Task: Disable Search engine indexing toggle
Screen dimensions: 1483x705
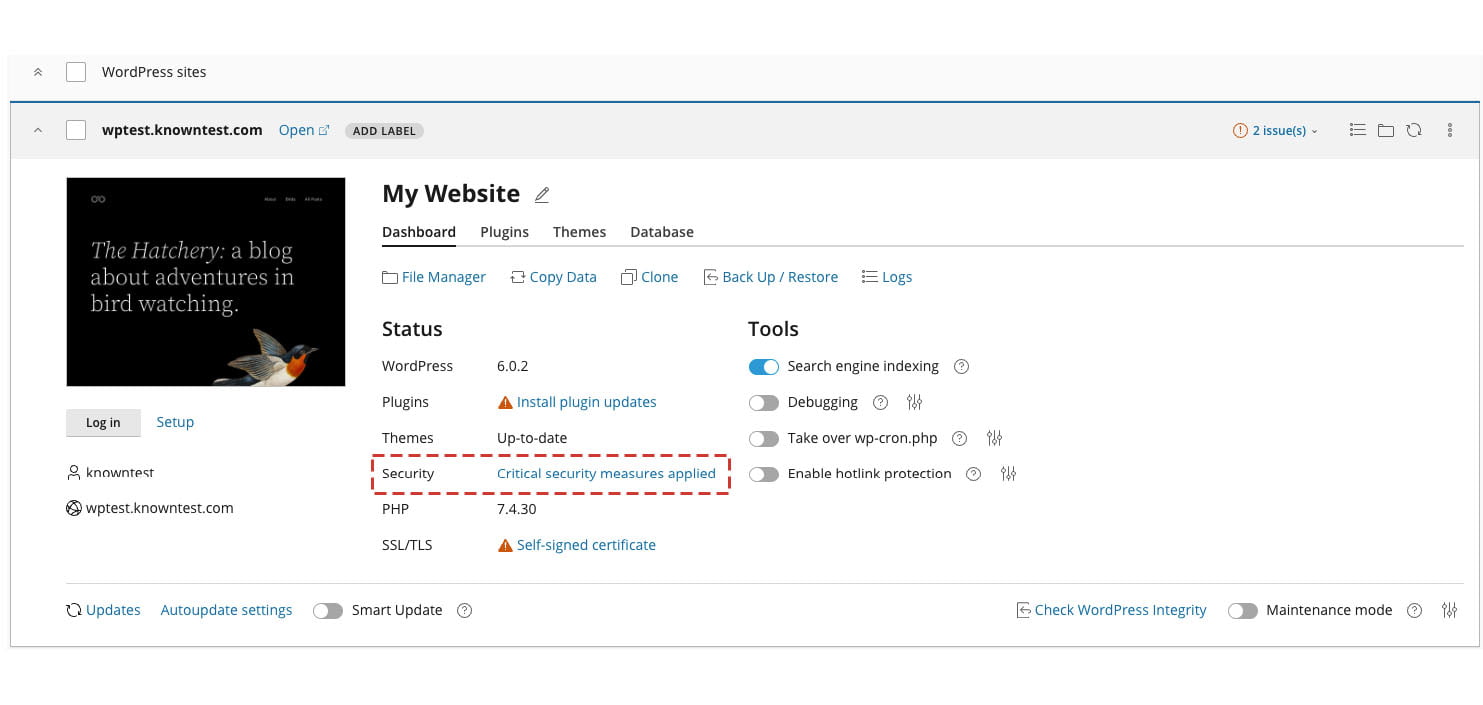Action: tap(763, 367)
